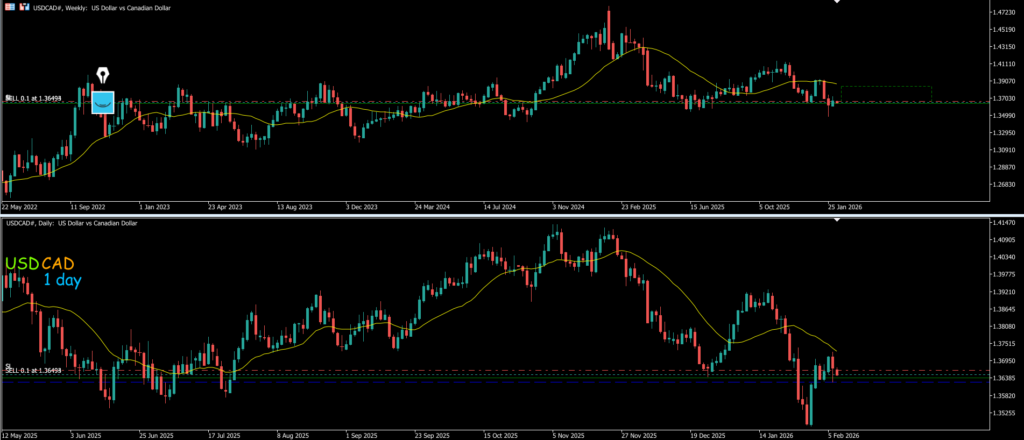Screen dimensions: 1024x440
Task: Select the SELL 0.1 order label on weekly chart
Action: tap(34, 98)
